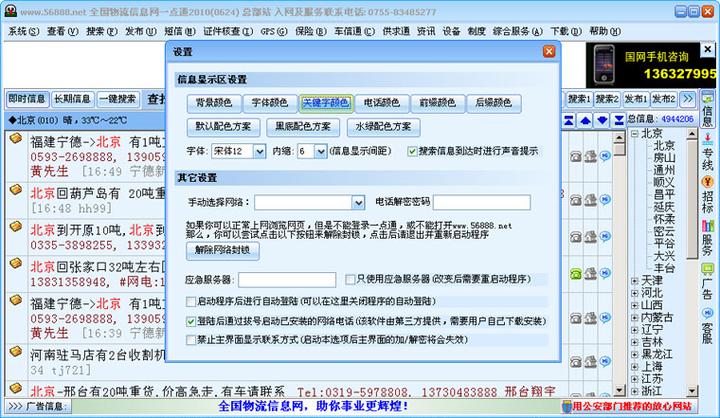Open the 发布2 tab button
Screen dimensions: 720x418
664,99
